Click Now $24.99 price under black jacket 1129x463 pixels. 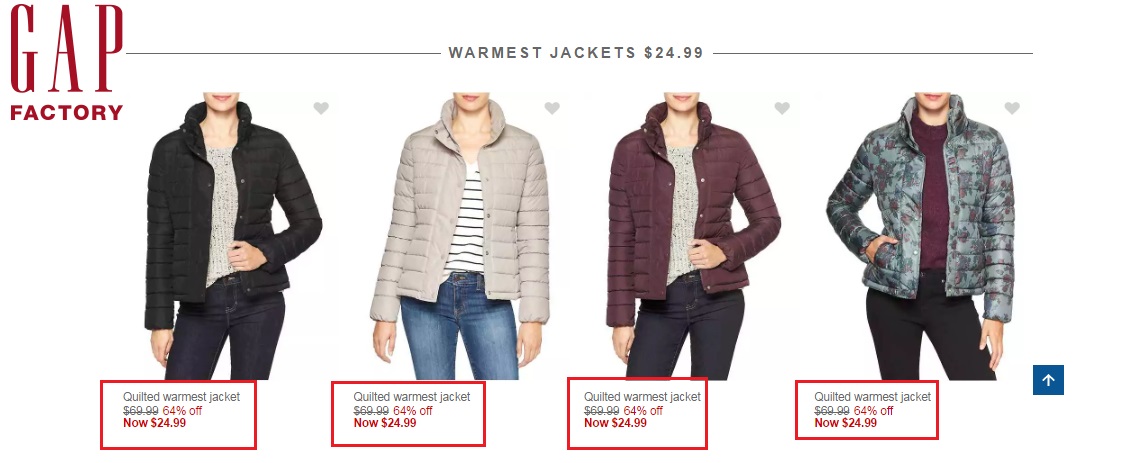tap(155, 423)
